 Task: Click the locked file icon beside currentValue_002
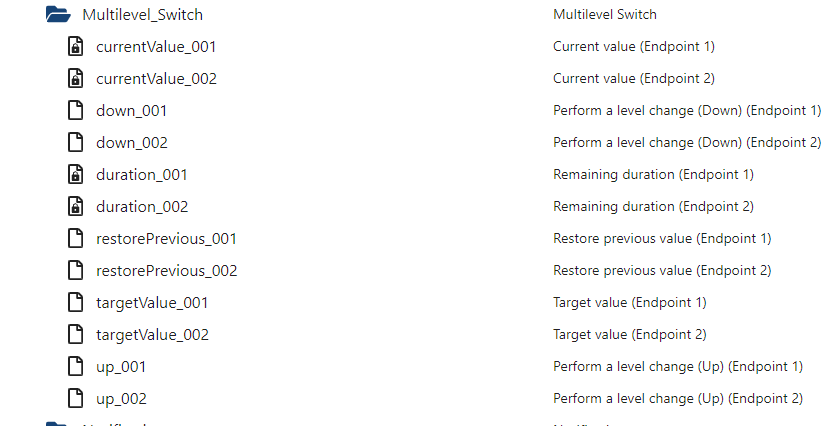pyautogui.click(x=74, y=78)
